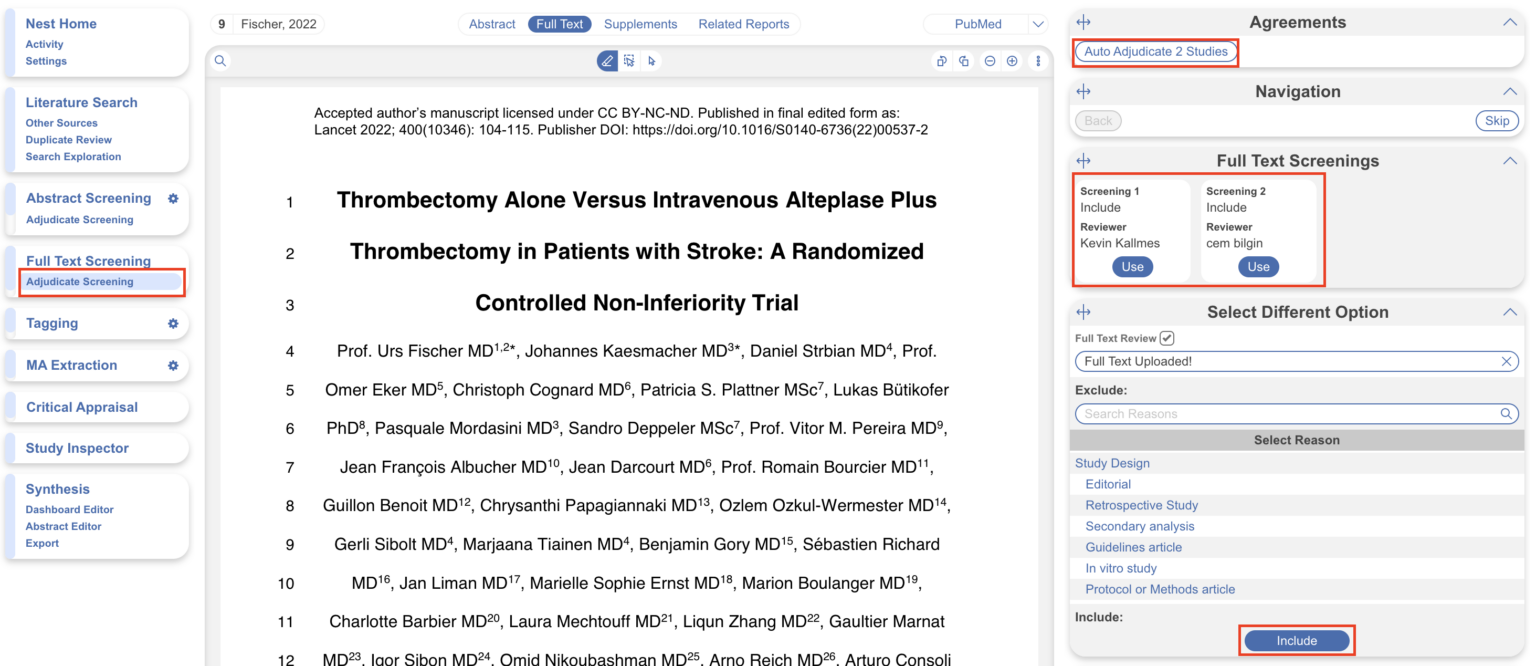The width and height of the screenshot is (1536, 666).
Task: Click the Include button
Action: coord(1296,640)
